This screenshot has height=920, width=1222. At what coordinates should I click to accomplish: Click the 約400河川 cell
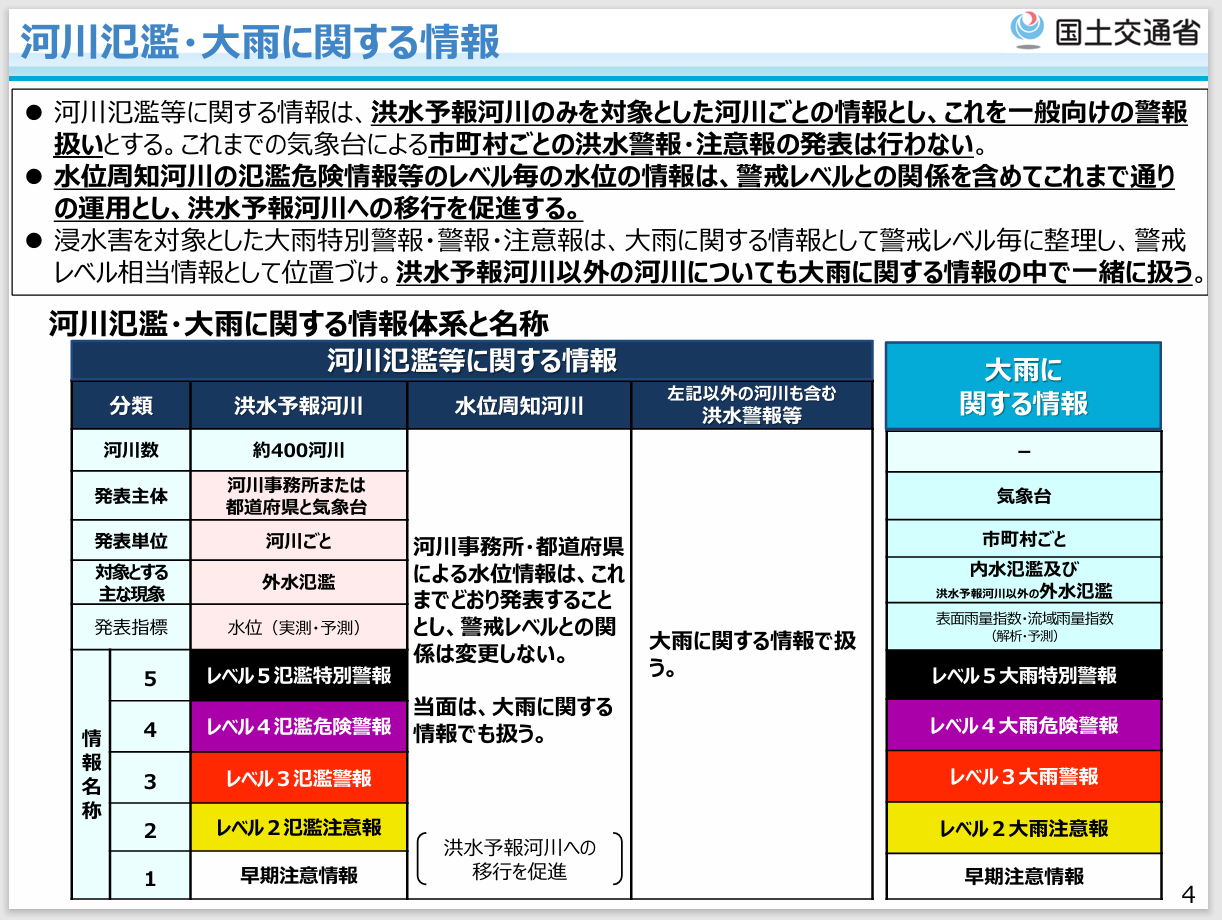click(x=298, y=450)
